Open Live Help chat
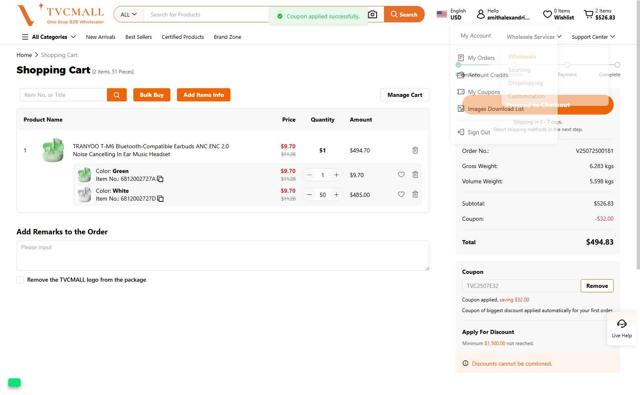640x395 pixels. [x=622, y=328]
